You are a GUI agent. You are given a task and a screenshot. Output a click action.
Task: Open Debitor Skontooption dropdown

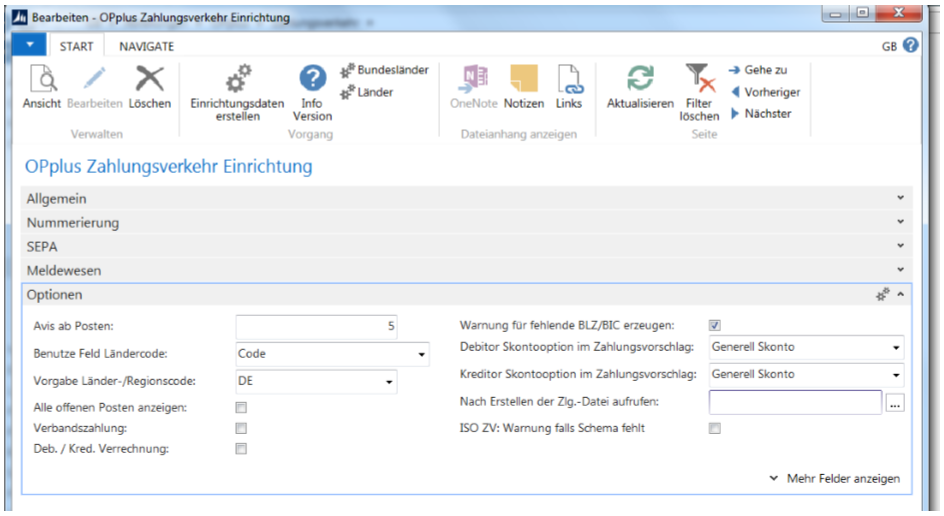[896, 347]
